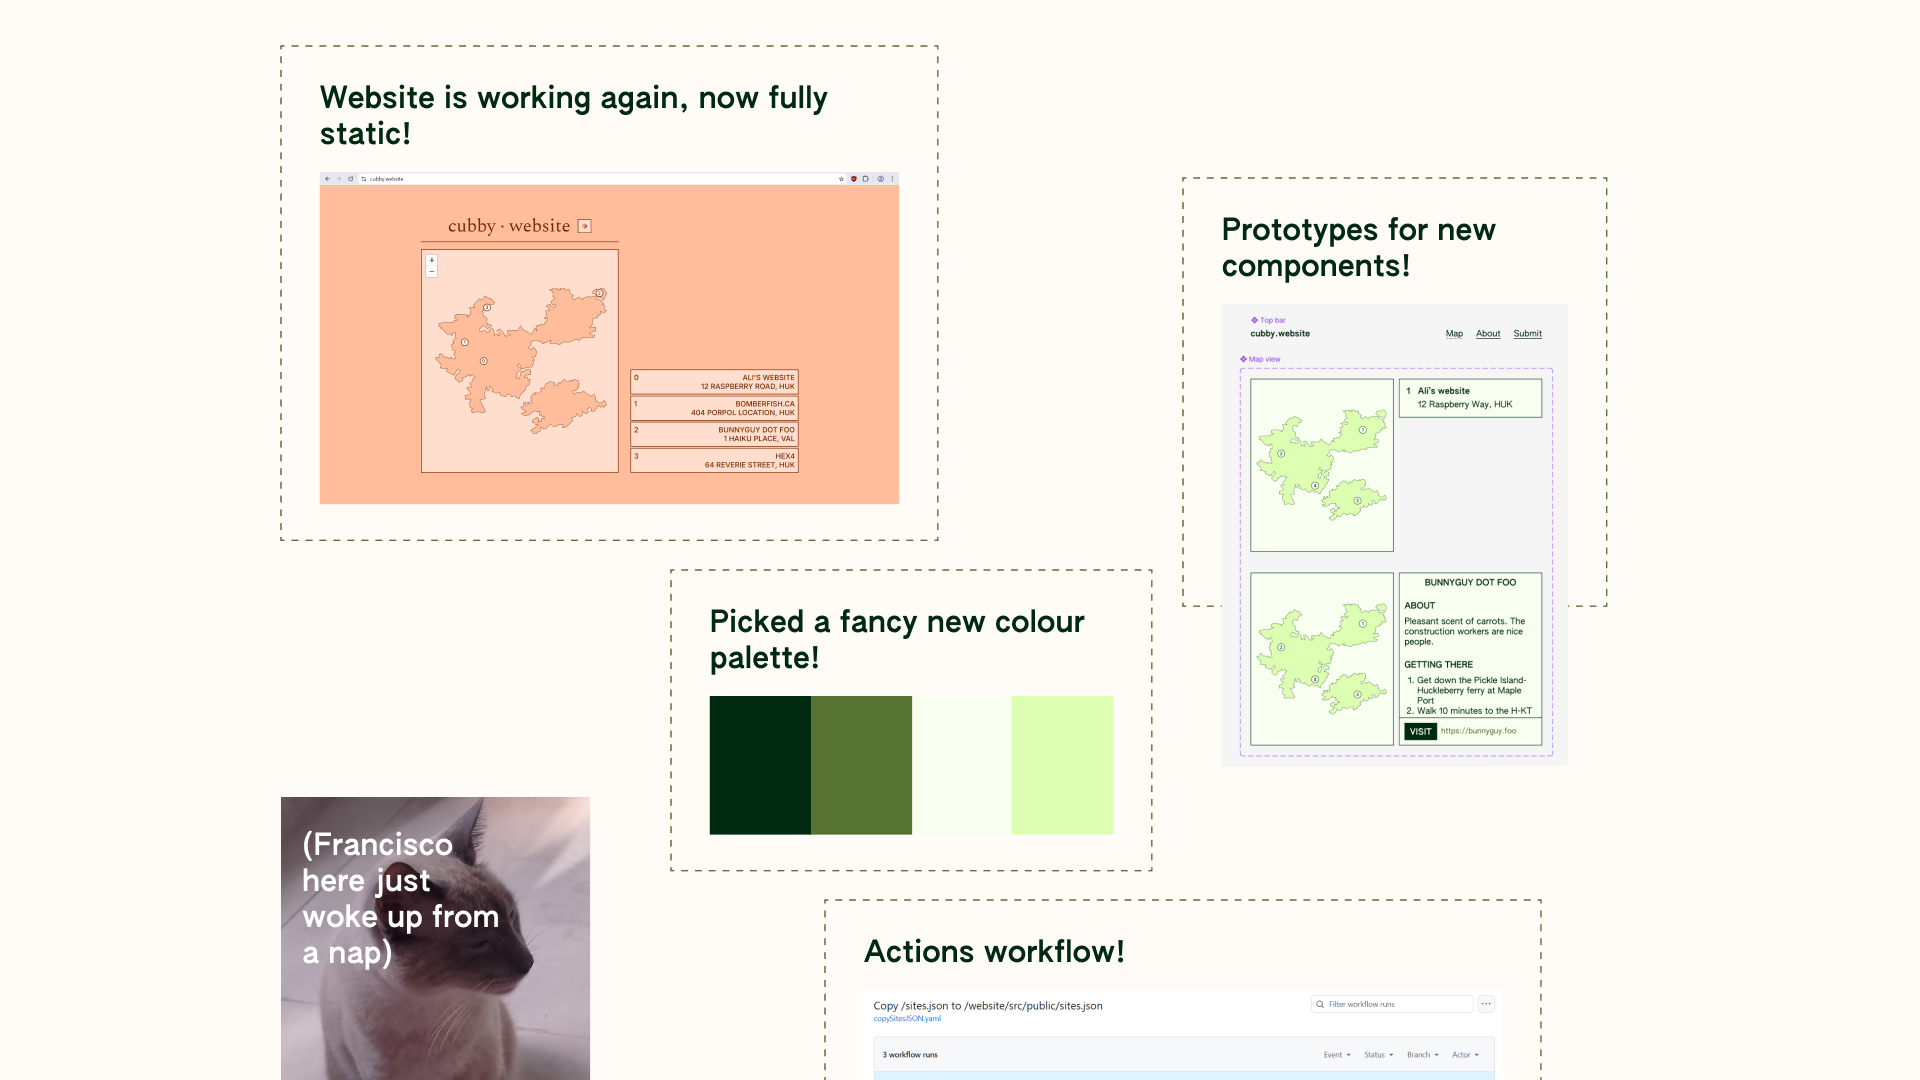Click the browser reload icon

coord(350,179)
